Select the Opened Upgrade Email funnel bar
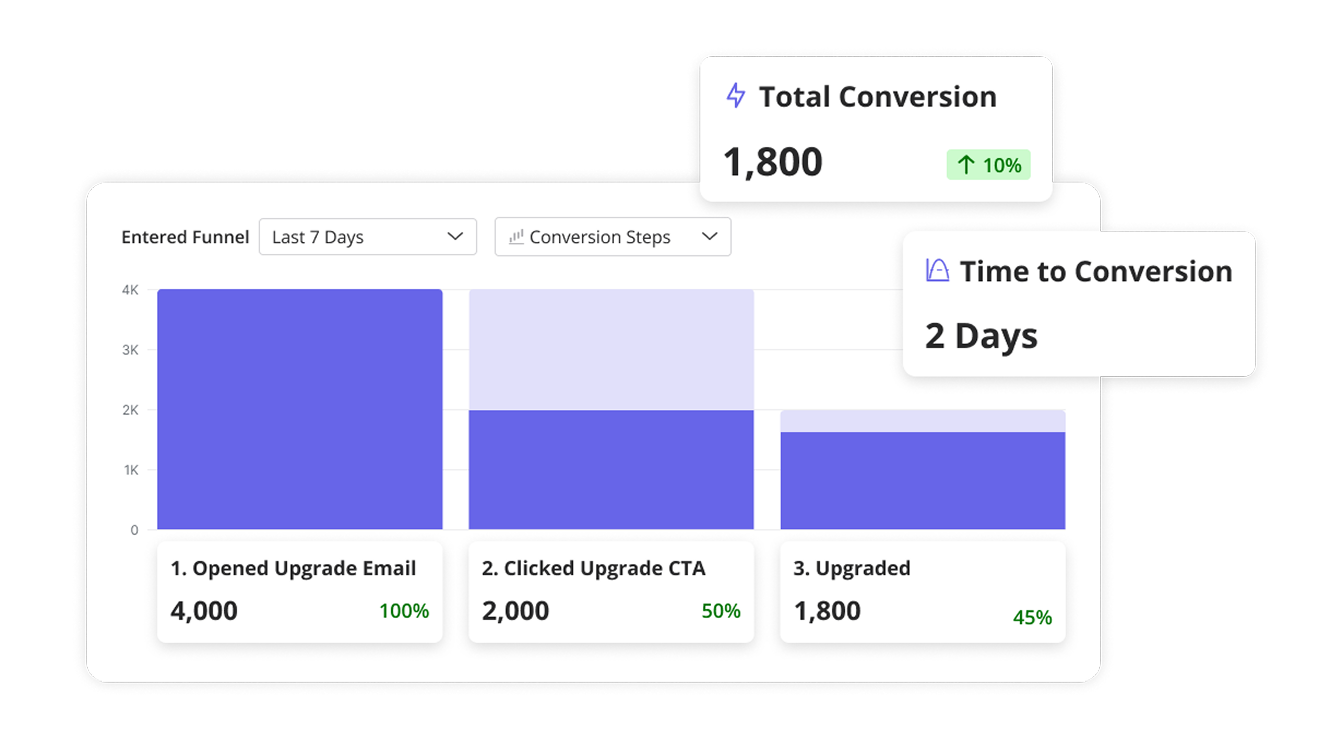The height and width of the screenshot is (743, 1341). tap(299, 410)
